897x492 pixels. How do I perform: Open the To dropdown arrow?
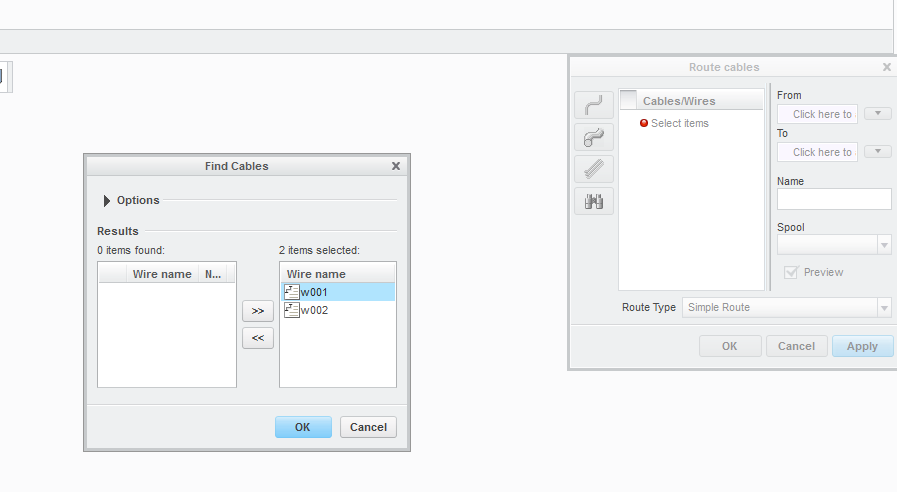tap(878, 151)
